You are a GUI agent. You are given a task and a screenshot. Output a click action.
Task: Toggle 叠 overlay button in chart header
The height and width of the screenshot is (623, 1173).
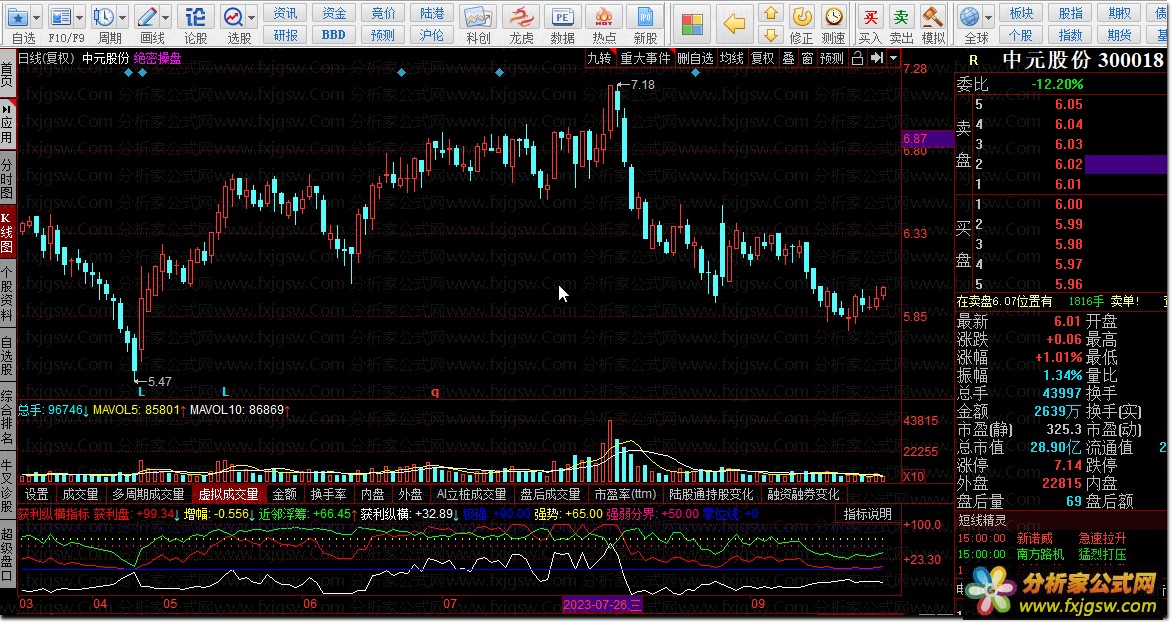(788, 58)
